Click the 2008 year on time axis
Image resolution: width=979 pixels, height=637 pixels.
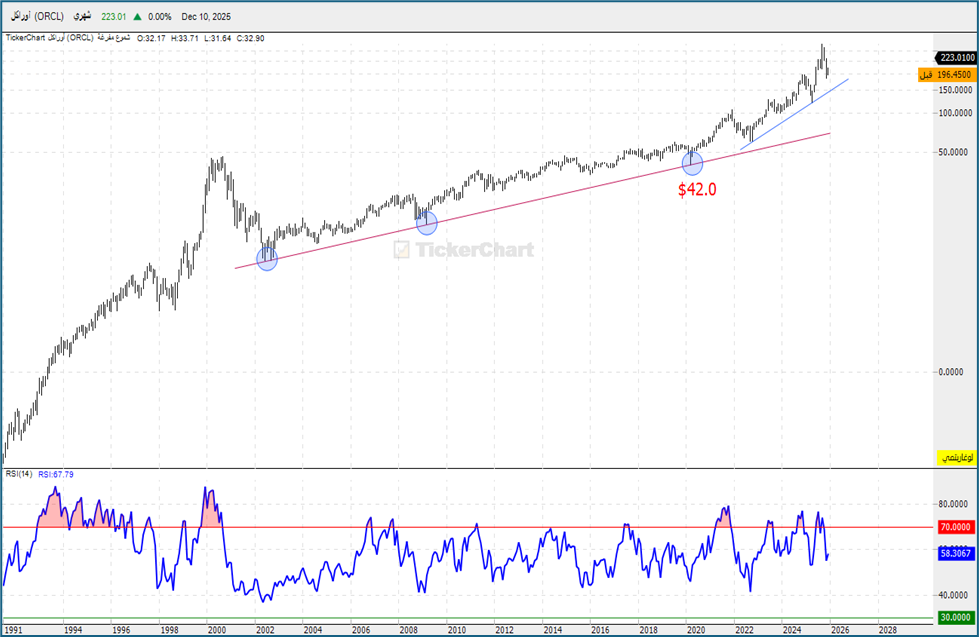click(408, 630)
